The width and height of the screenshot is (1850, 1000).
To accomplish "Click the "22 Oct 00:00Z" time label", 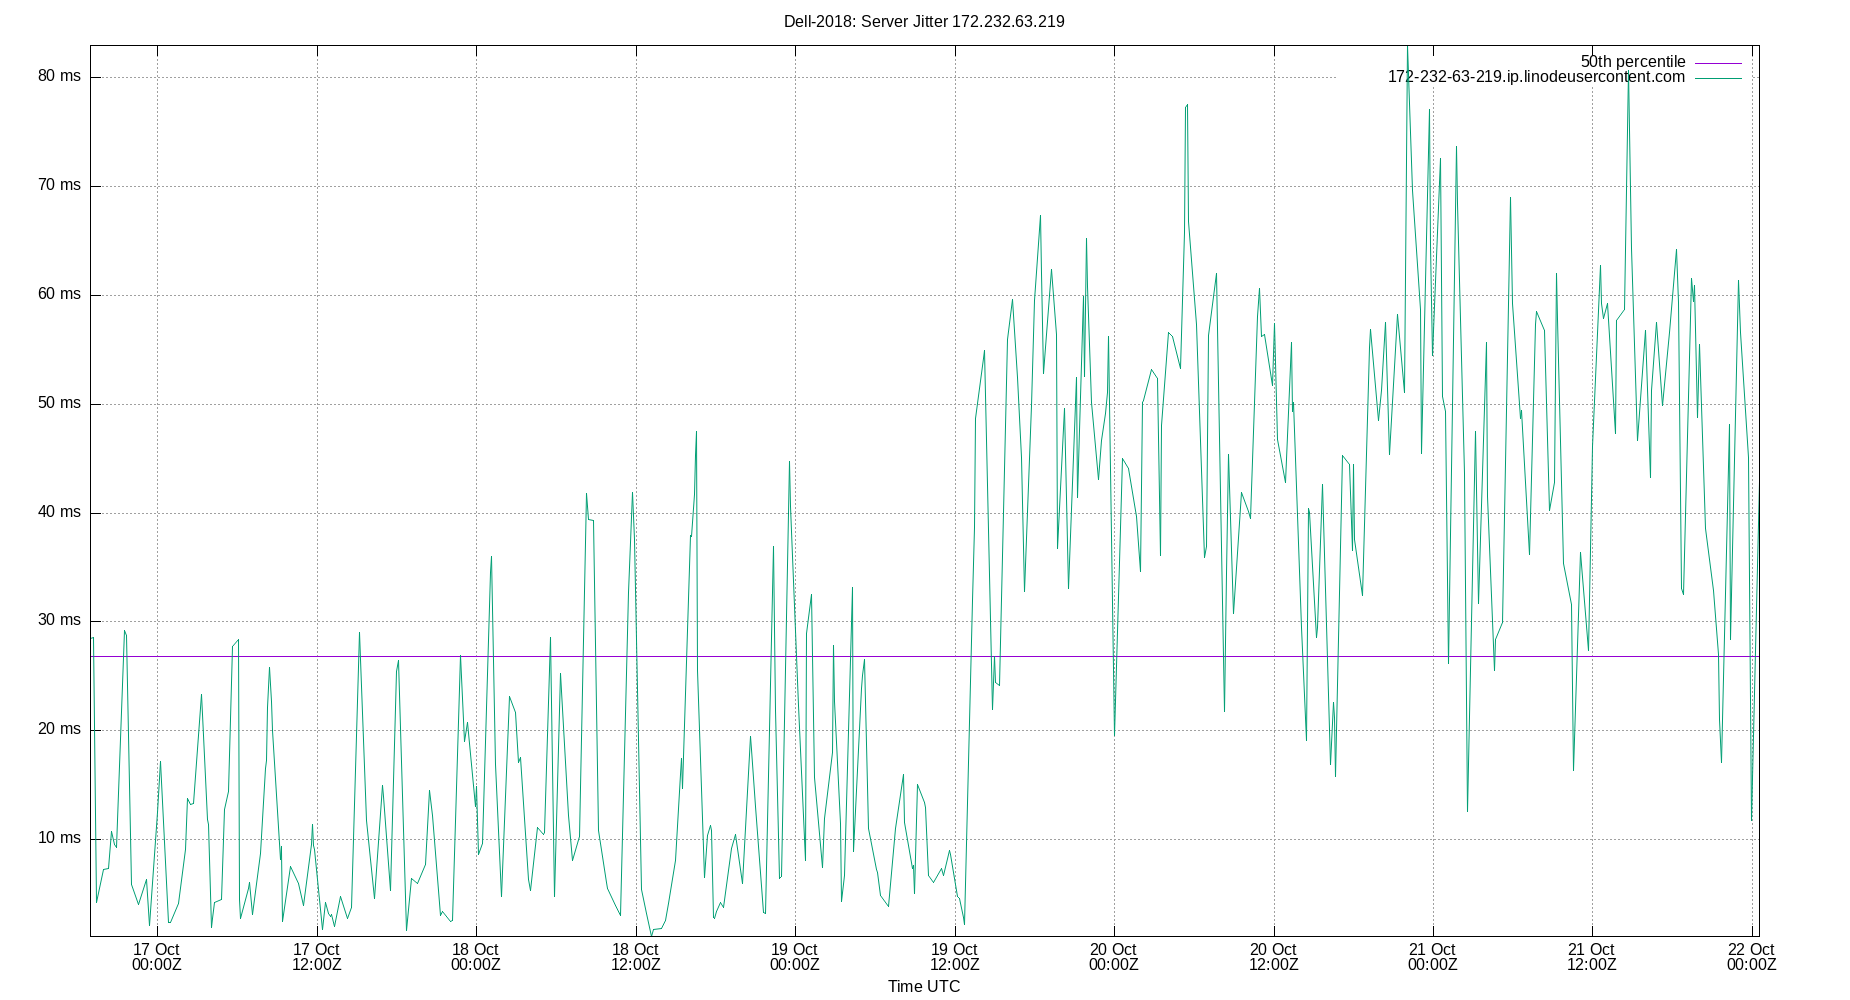I will (x=1752, y=957).
